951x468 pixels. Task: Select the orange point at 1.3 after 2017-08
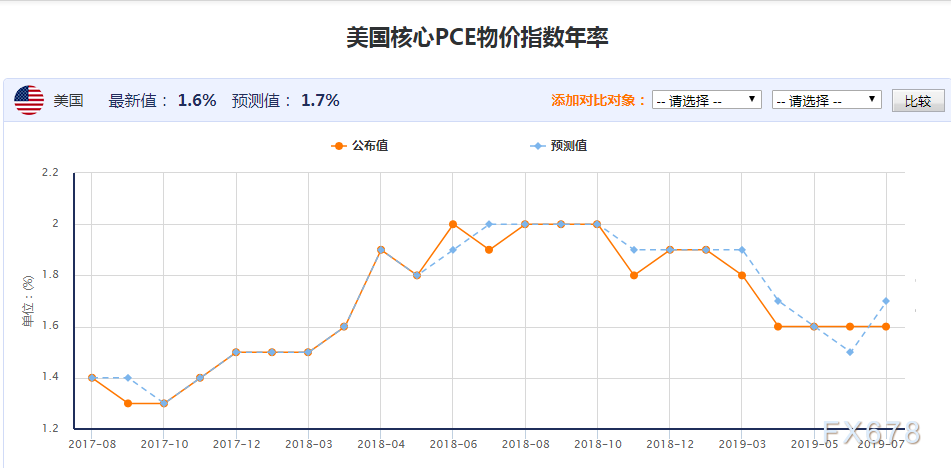pyautogui.click(x=127, y=403)
